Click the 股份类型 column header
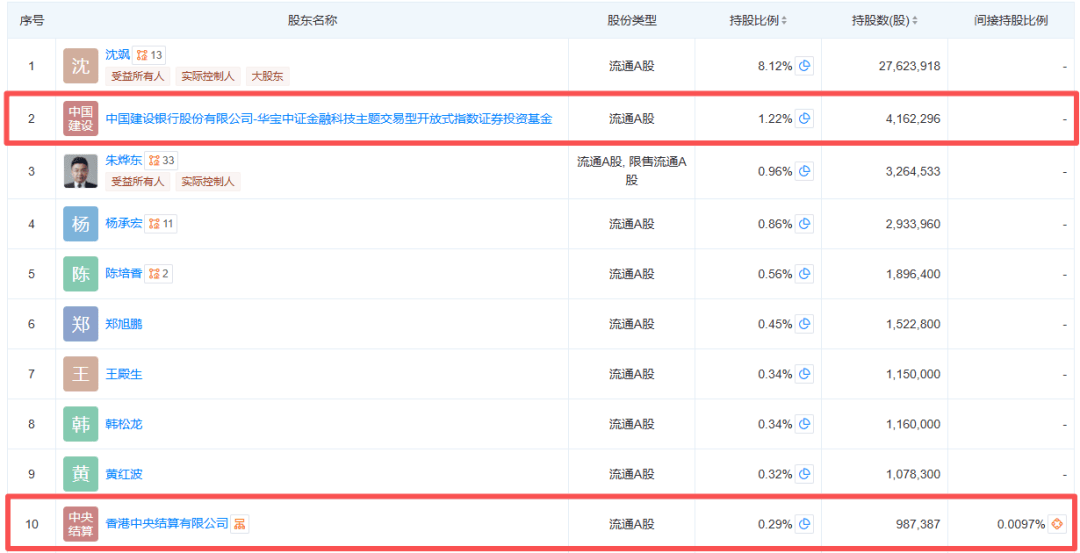 [632, 21]
